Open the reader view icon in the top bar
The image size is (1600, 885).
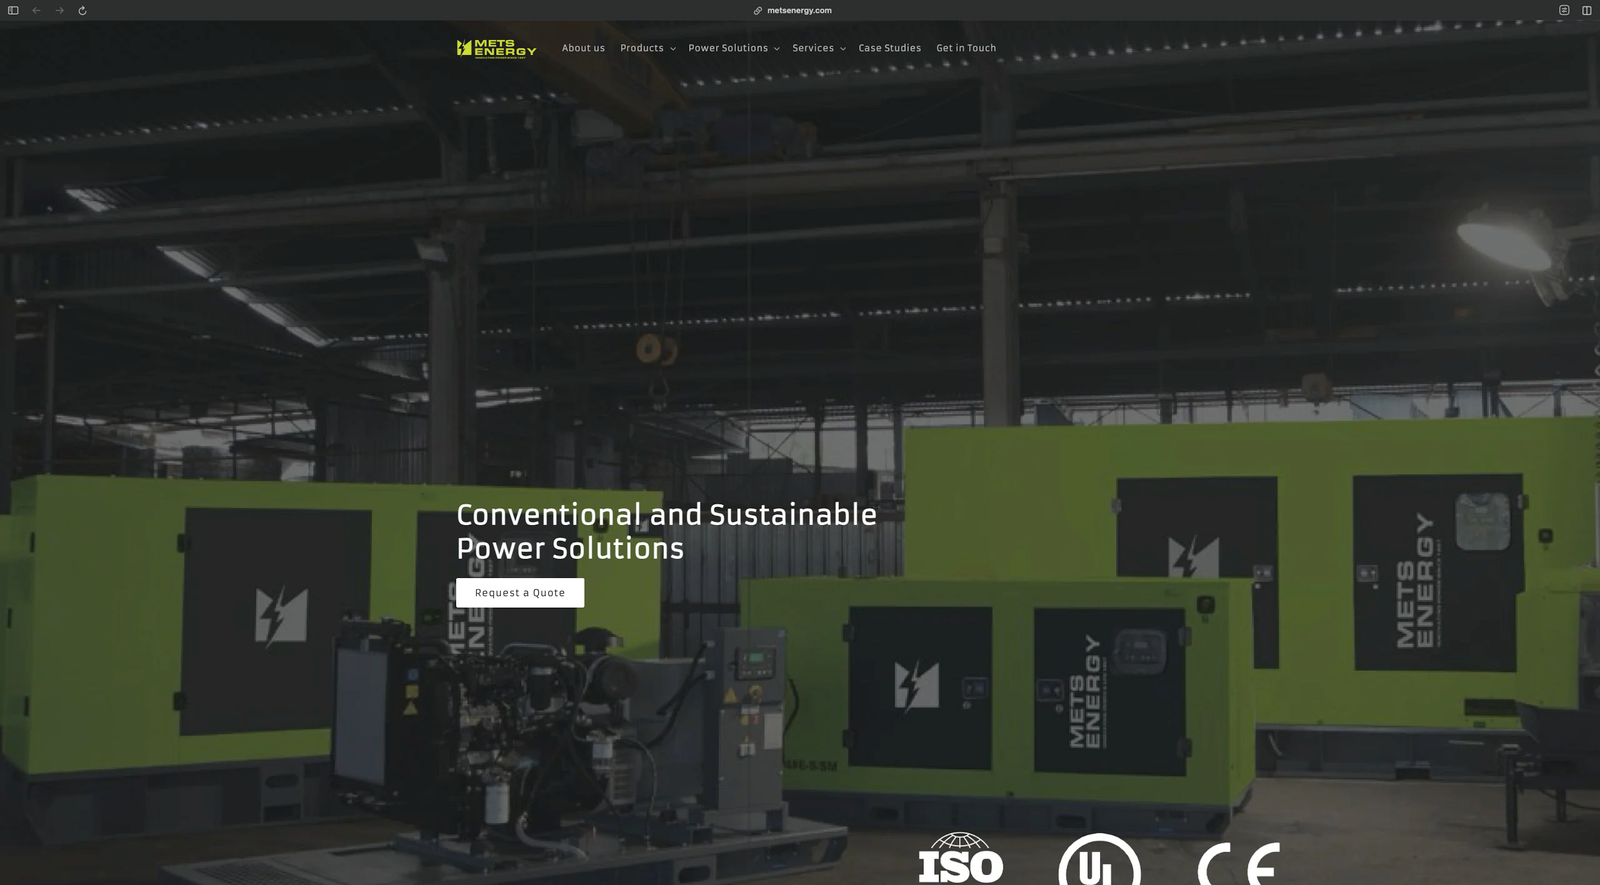click(x=1564, y=10)
